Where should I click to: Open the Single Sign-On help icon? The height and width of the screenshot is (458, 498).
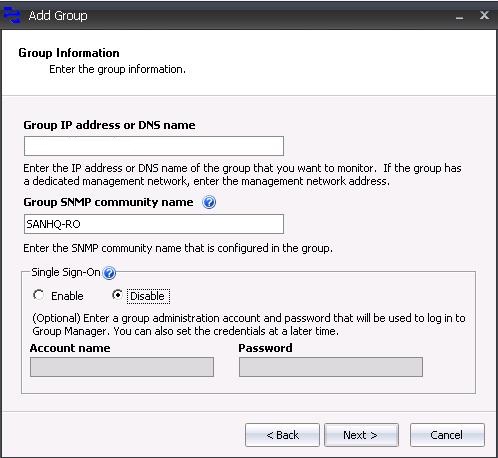tap(109, 273)
